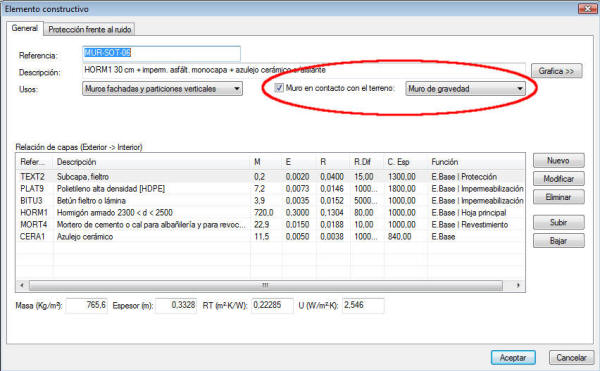The image size is (600, 371).
Task: Click 'E.Base | Revestimiento' function cell
Action: click(x=470, y=225)
